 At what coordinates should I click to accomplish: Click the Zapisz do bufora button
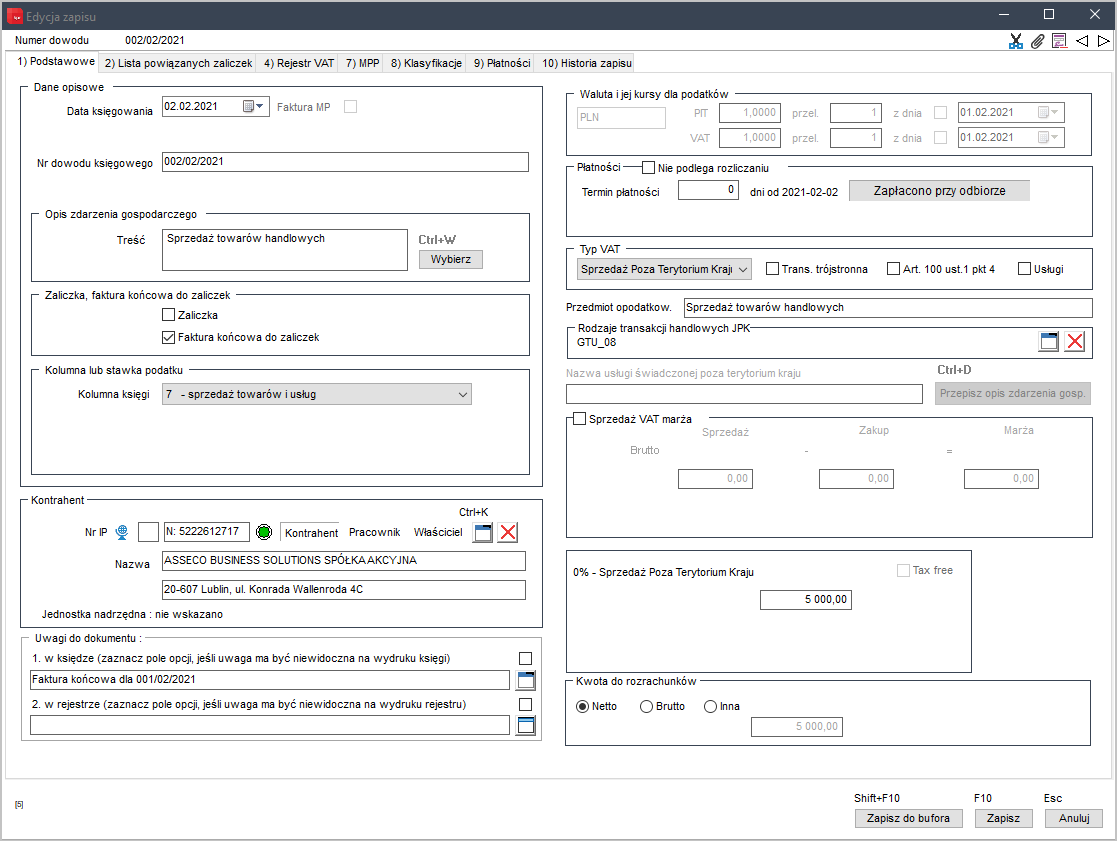(x=908, y=818)
